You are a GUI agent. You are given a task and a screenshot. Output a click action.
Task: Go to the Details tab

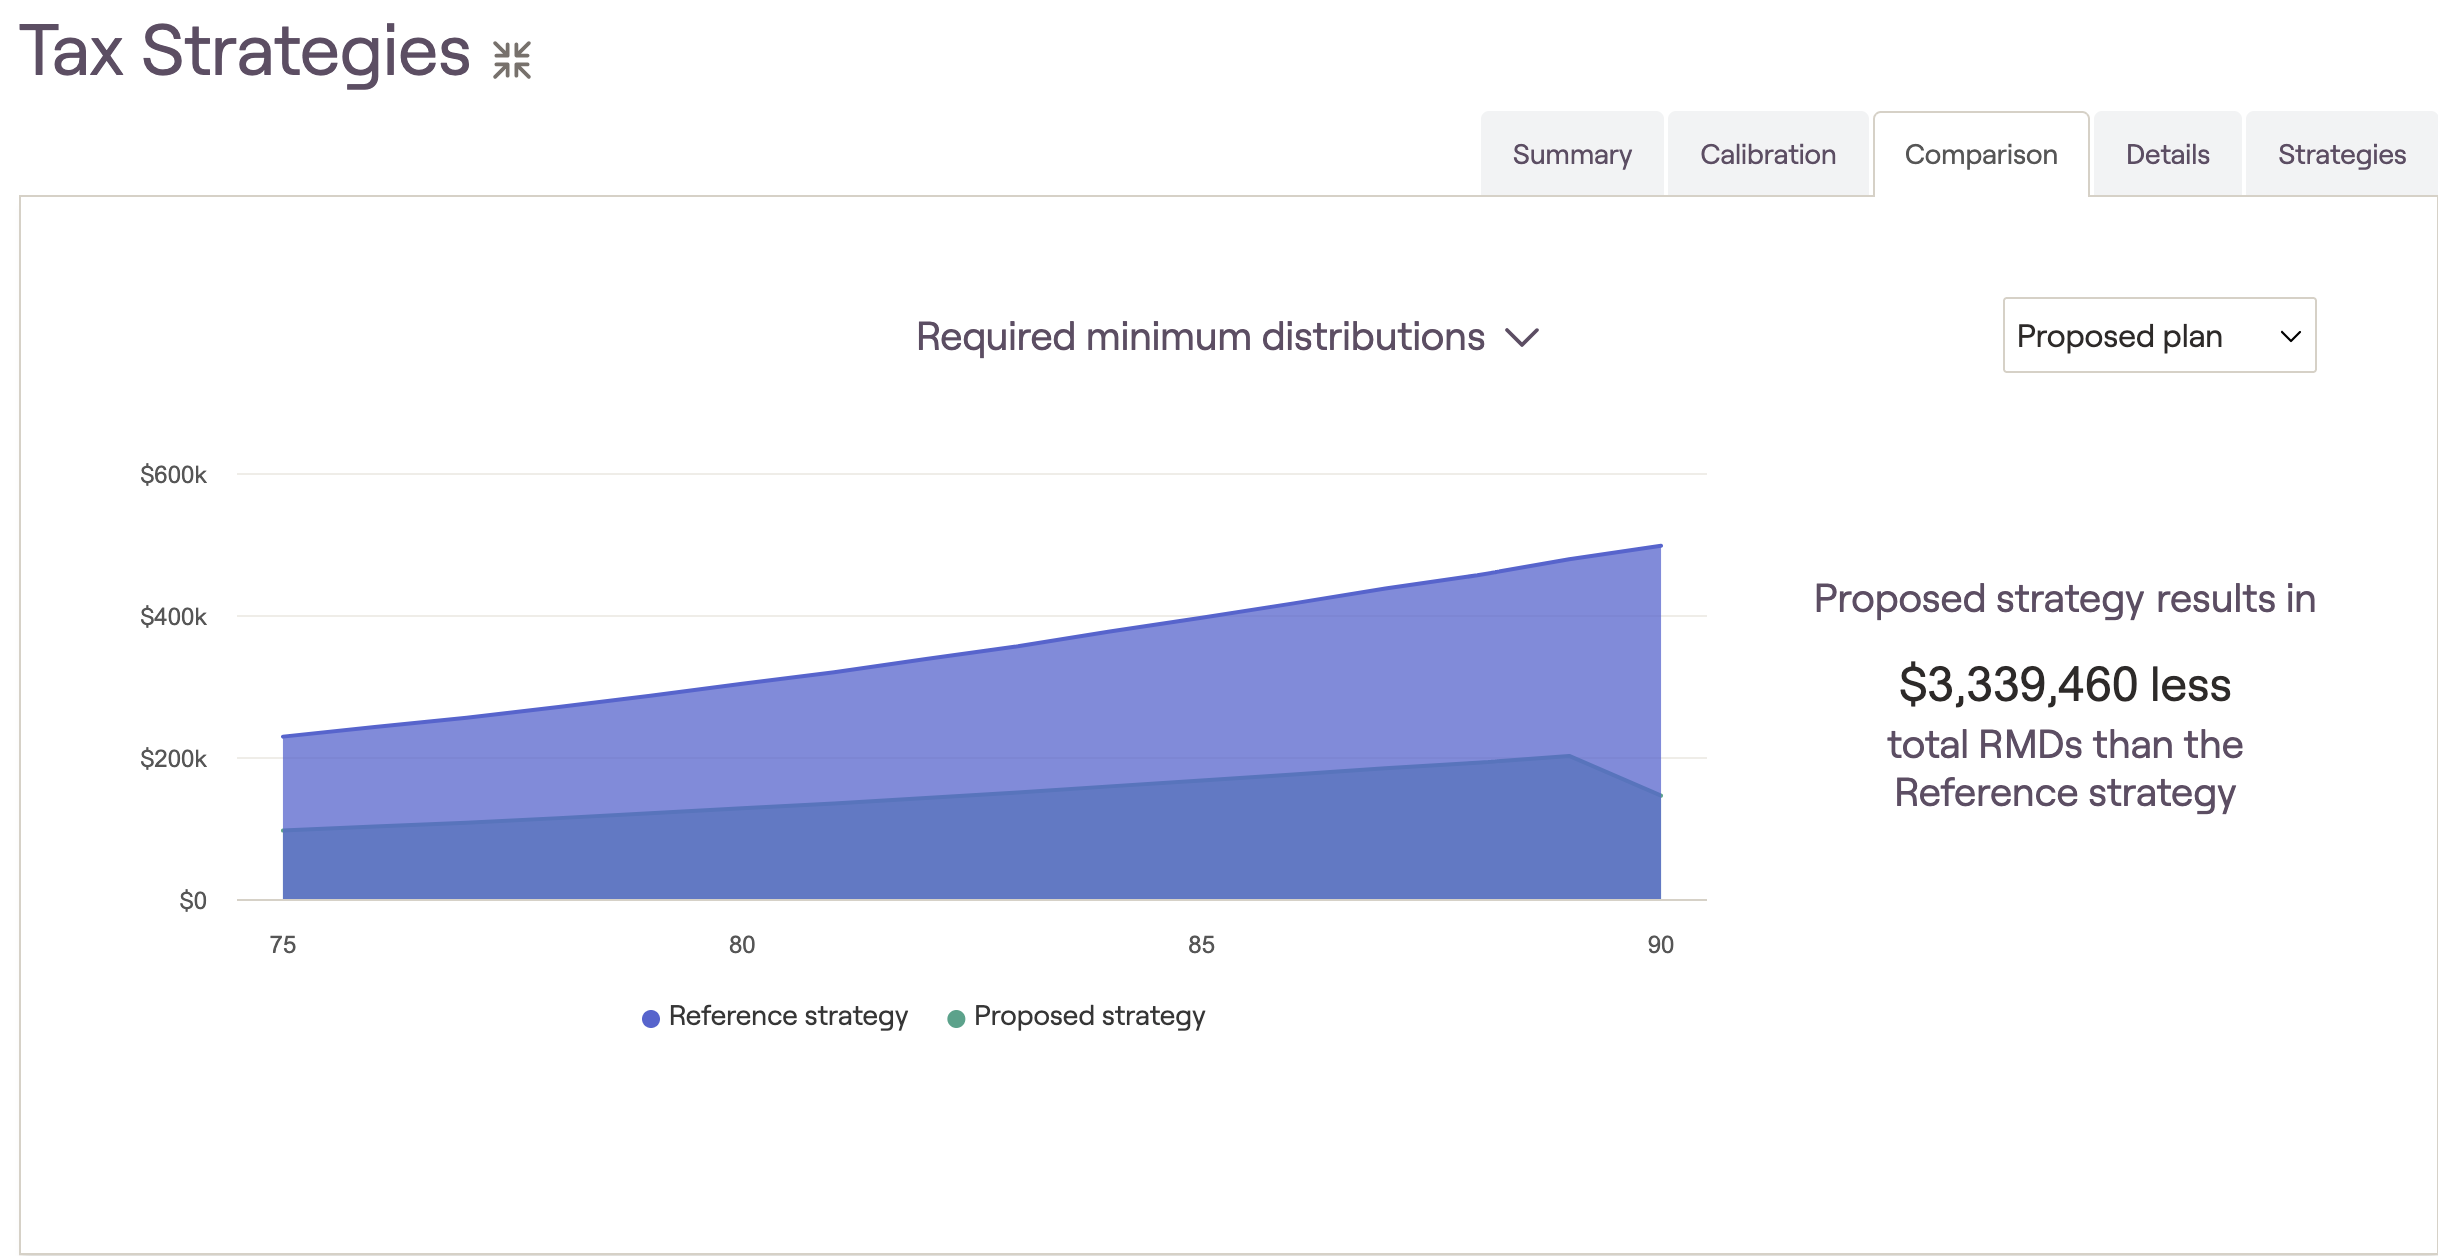pos(2167,154)
